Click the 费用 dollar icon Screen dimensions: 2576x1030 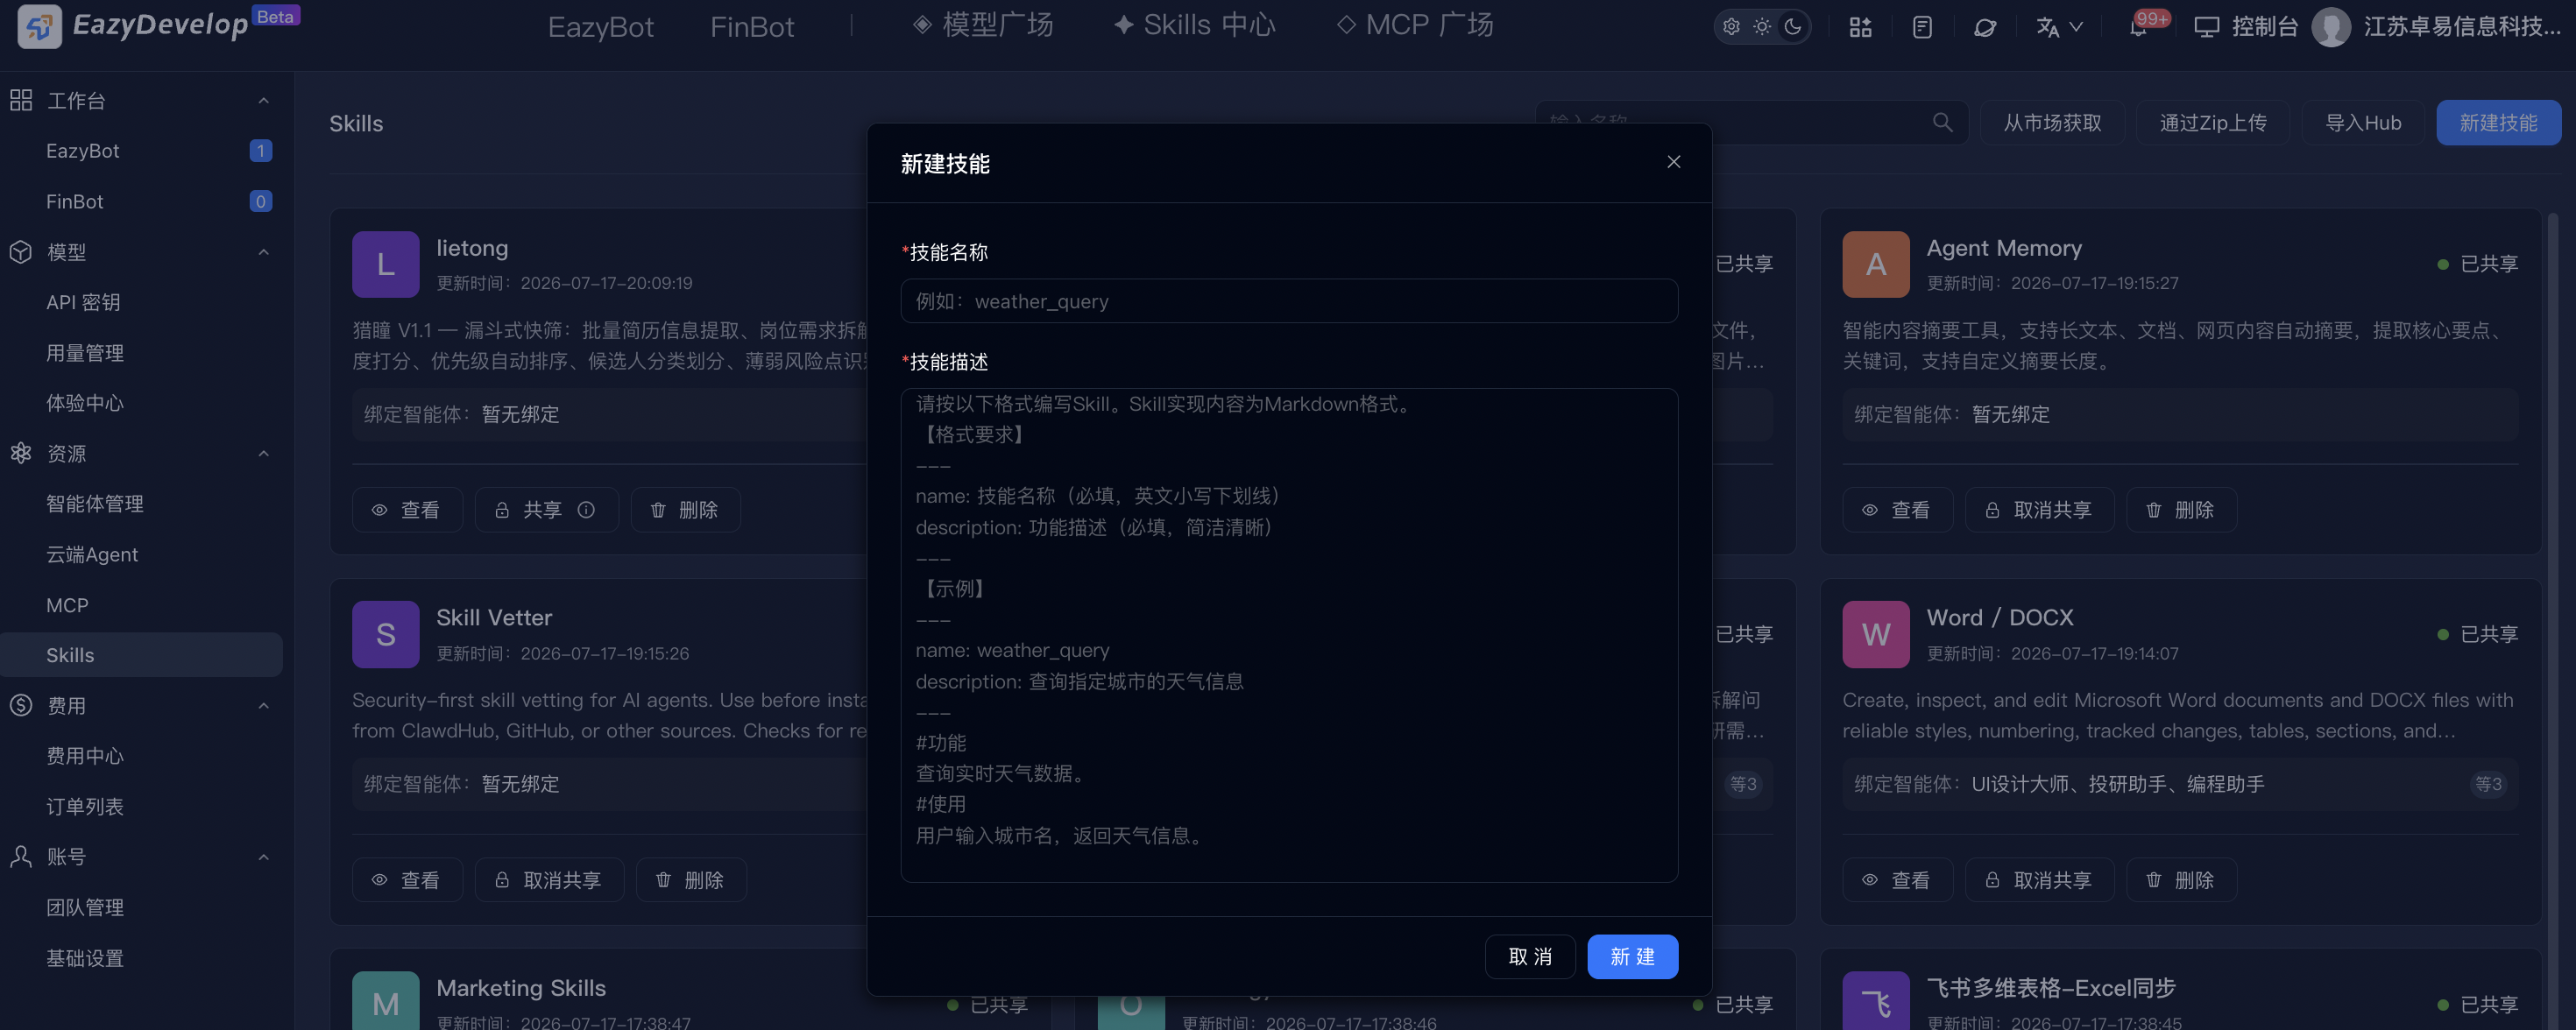click(x=21, y=705)
